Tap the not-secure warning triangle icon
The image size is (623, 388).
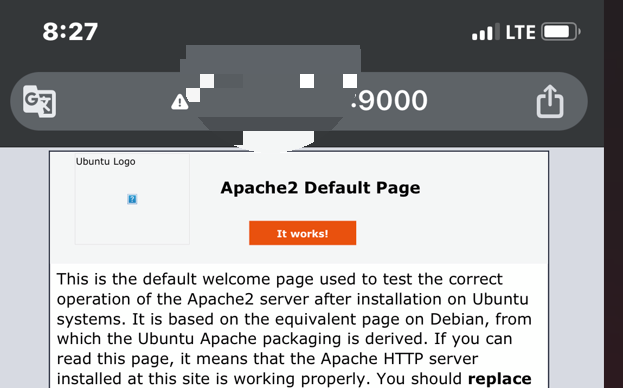[180, 102]
